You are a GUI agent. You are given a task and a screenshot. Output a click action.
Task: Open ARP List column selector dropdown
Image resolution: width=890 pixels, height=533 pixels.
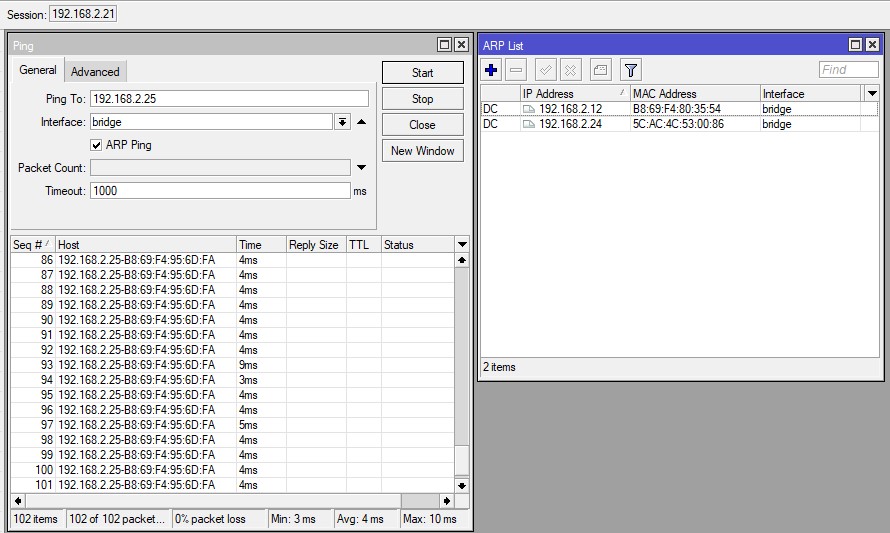click(x=872, y=93)
